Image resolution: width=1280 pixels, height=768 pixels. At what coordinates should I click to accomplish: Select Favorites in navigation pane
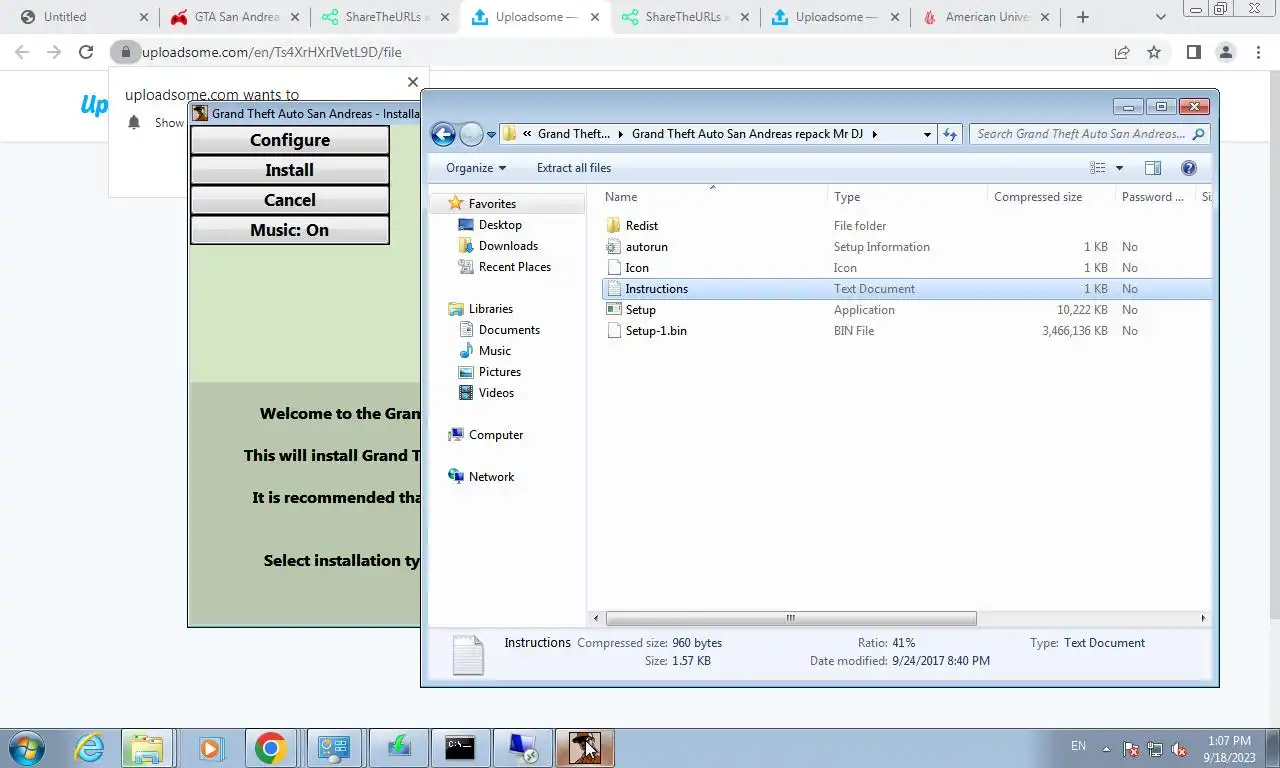(x=492, y=204)
